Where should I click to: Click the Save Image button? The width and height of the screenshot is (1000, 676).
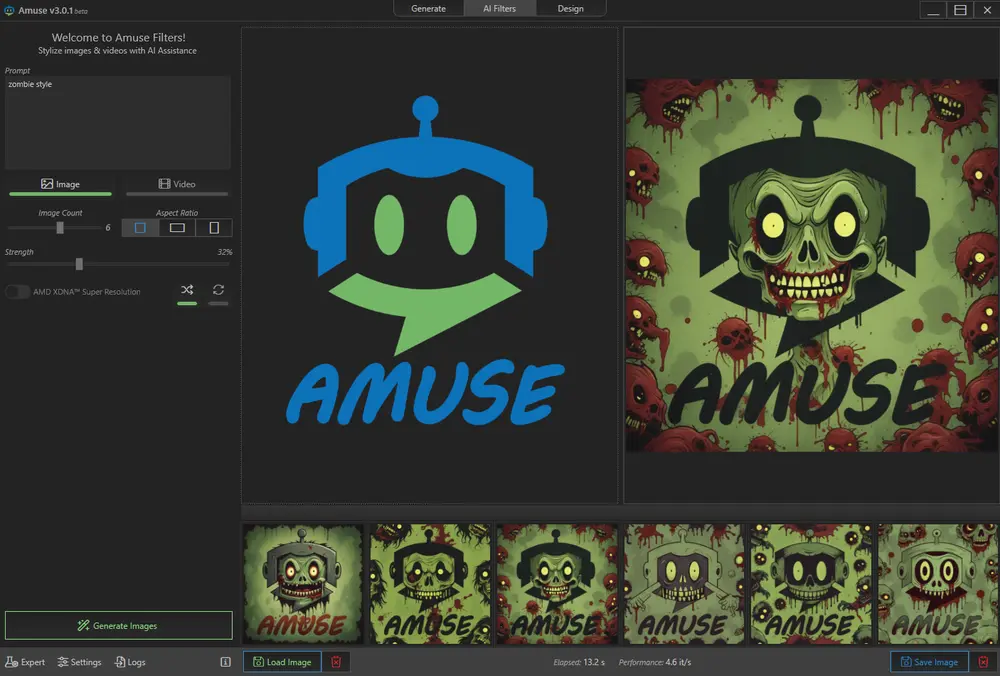929,662
